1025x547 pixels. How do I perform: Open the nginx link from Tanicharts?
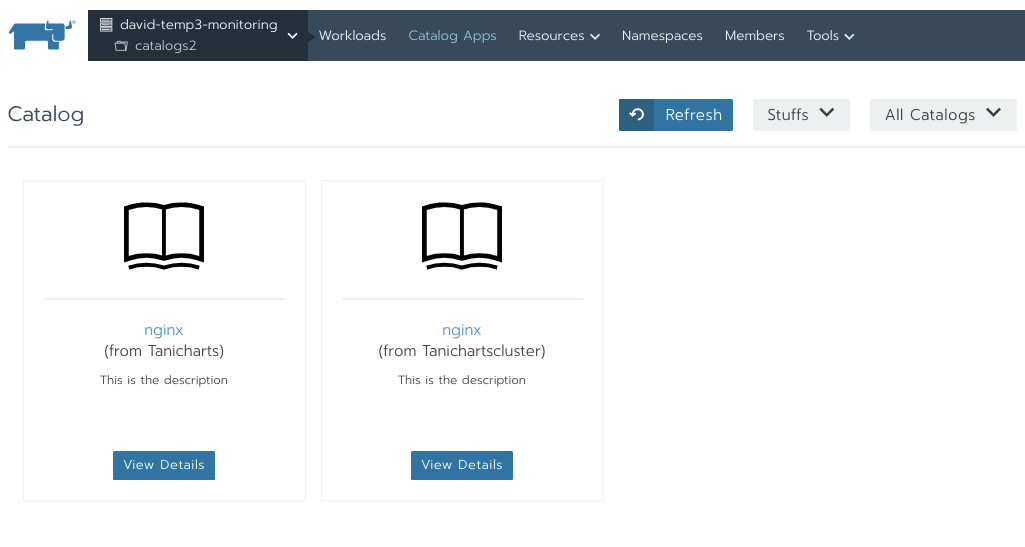click(163, 331)
